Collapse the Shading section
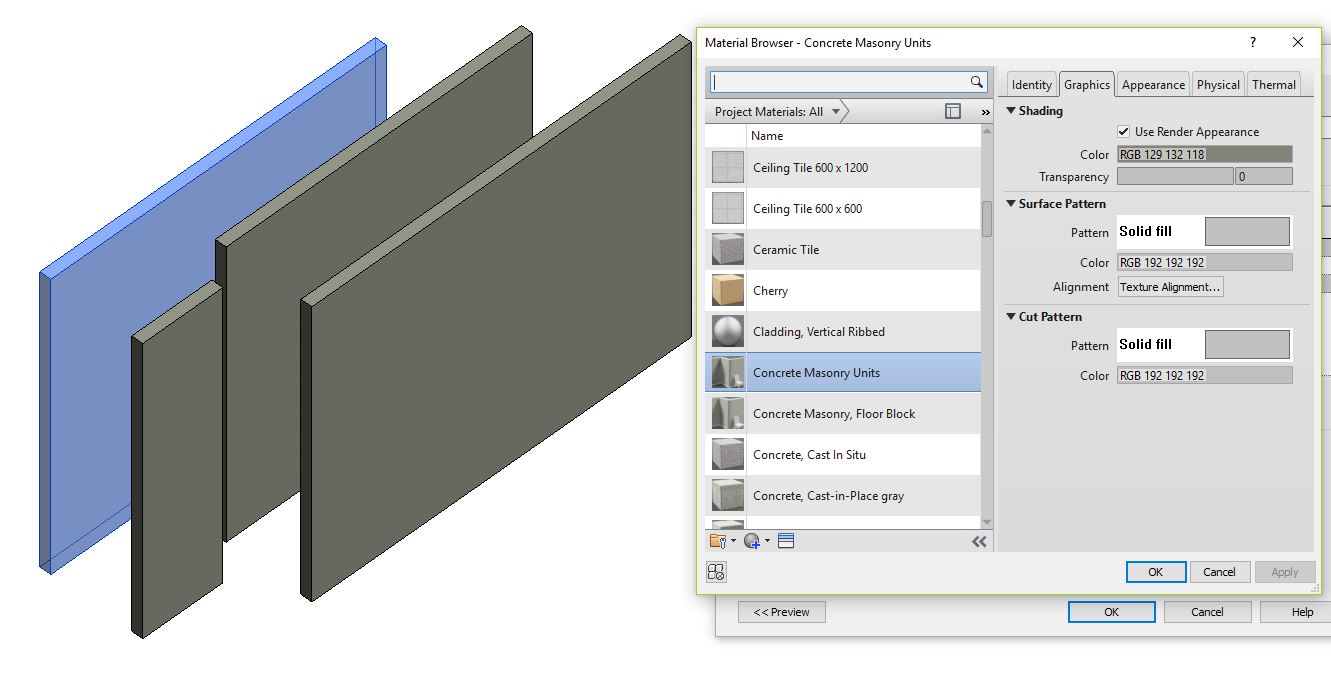Image resolution: width=1331 pixels, height=699 pixels. (x=1012, y=111)
